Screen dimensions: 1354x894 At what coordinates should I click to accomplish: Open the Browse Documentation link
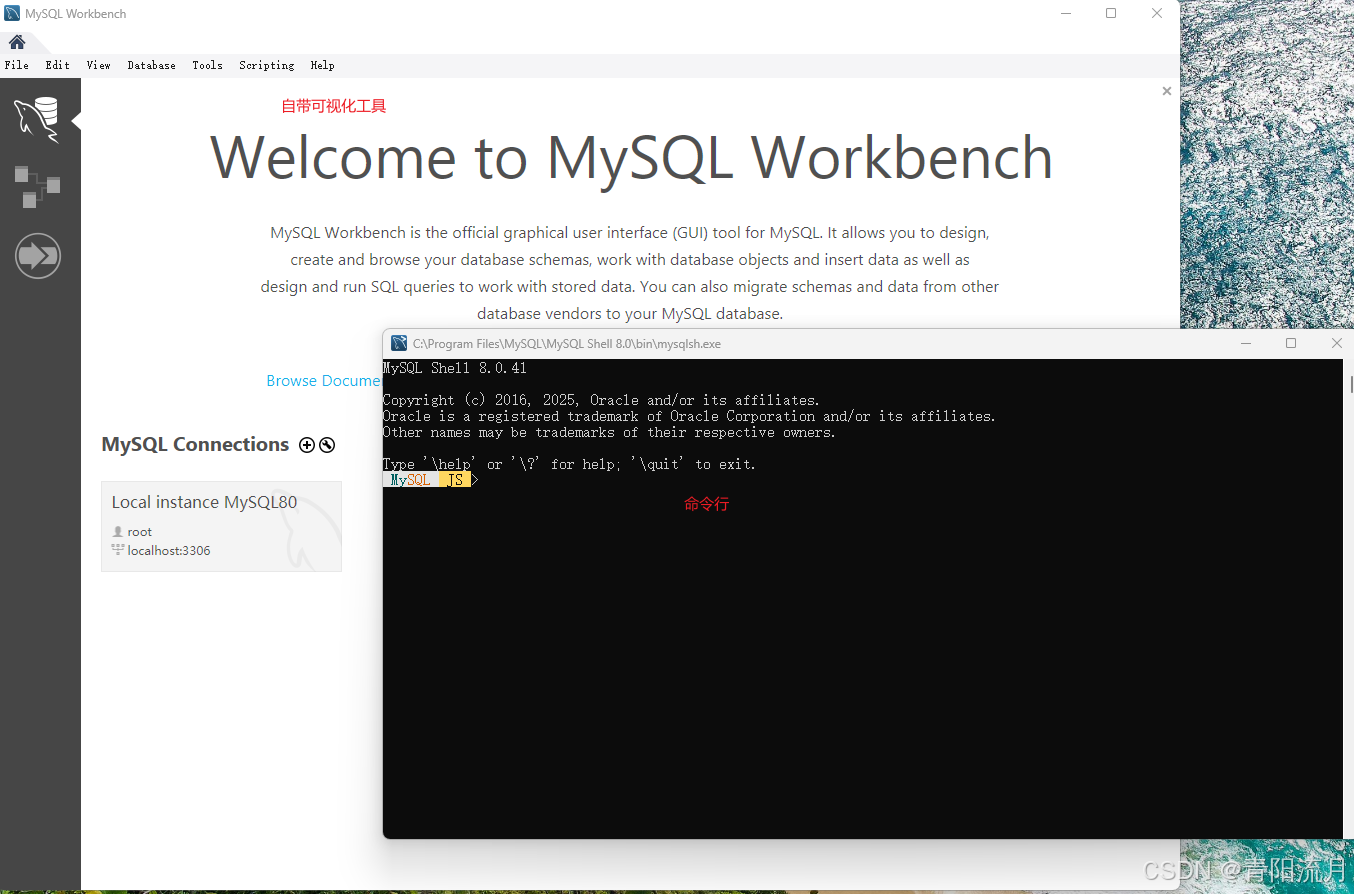coord(324,381)
